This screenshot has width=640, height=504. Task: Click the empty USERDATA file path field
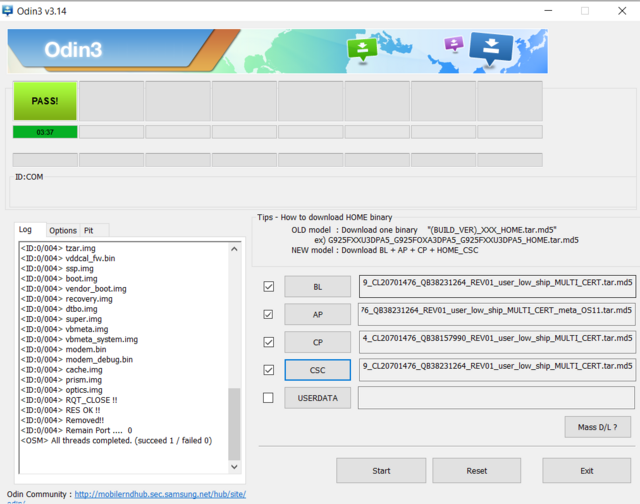[497, 397]
